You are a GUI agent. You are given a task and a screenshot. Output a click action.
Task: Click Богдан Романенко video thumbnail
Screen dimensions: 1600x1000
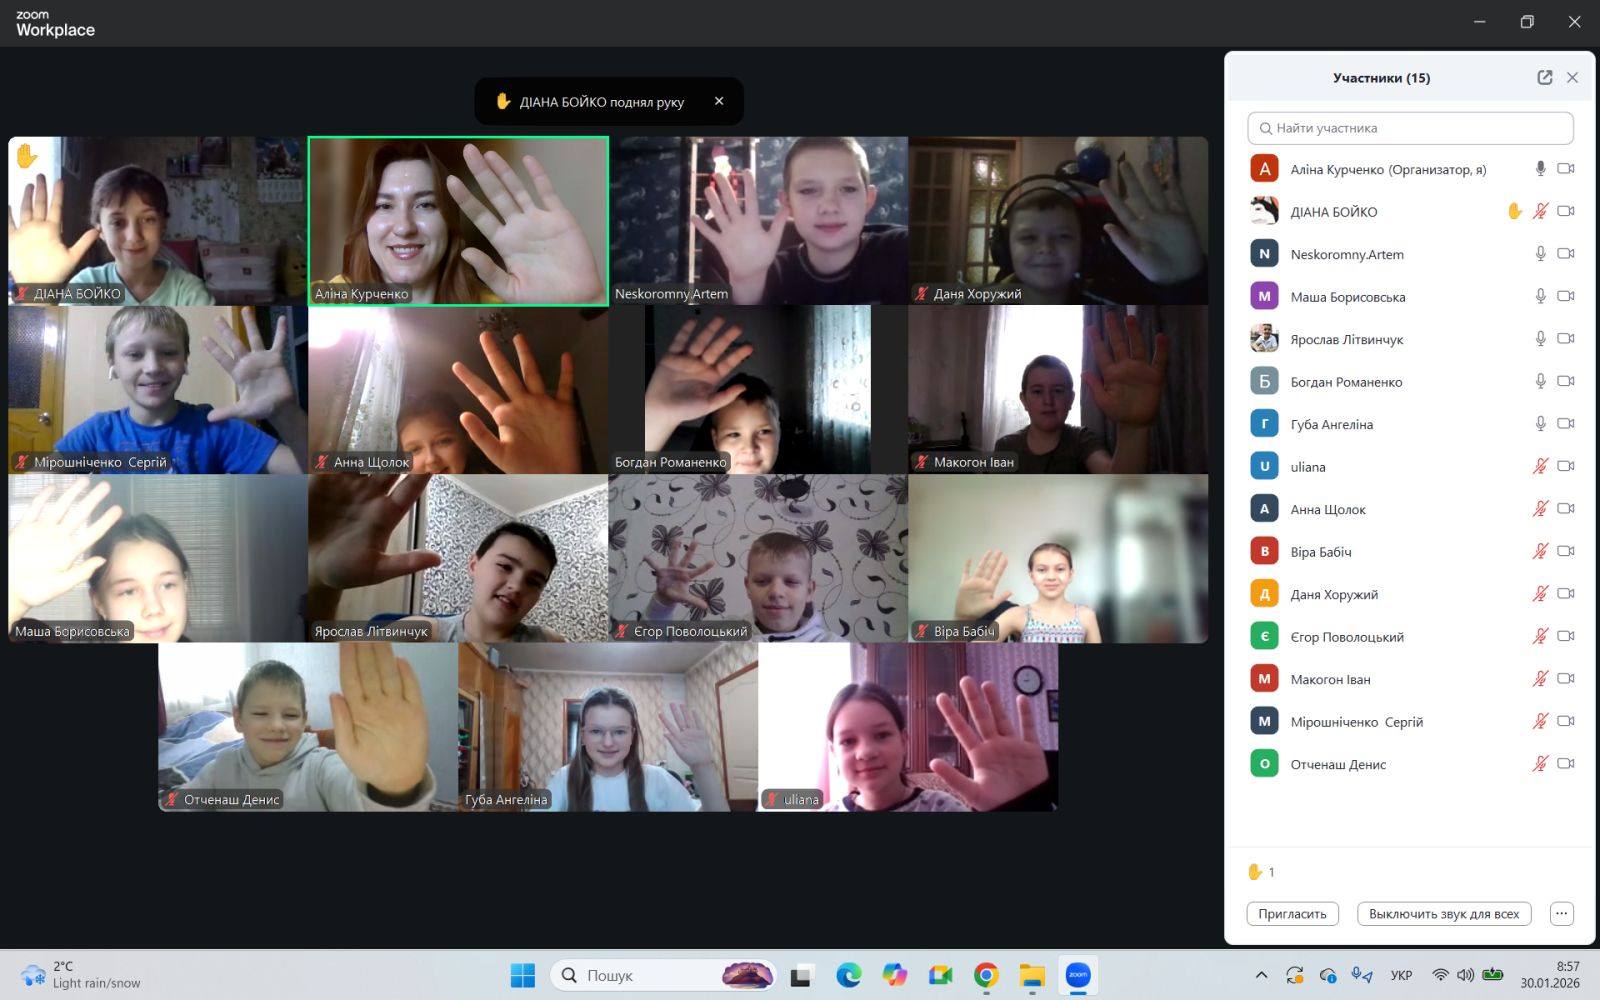point(758,389)
